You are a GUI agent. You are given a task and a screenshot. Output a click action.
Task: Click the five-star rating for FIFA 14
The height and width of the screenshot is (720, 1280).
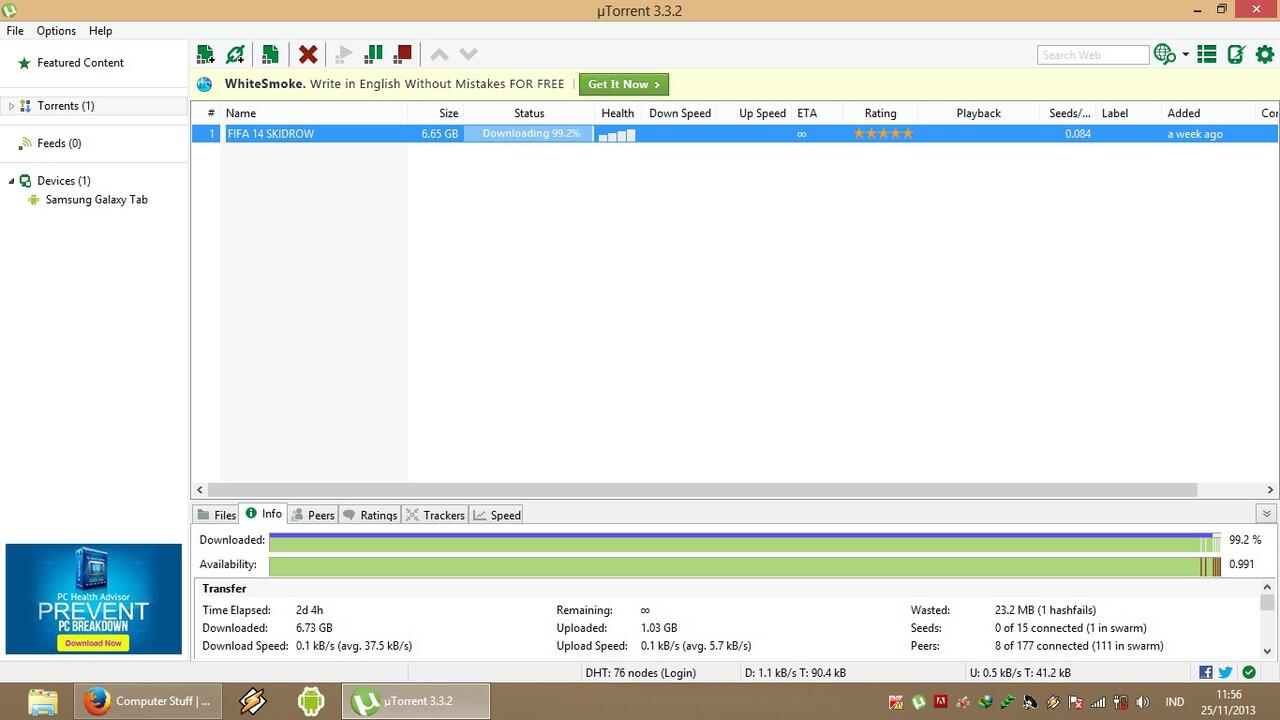pos(883,134)
